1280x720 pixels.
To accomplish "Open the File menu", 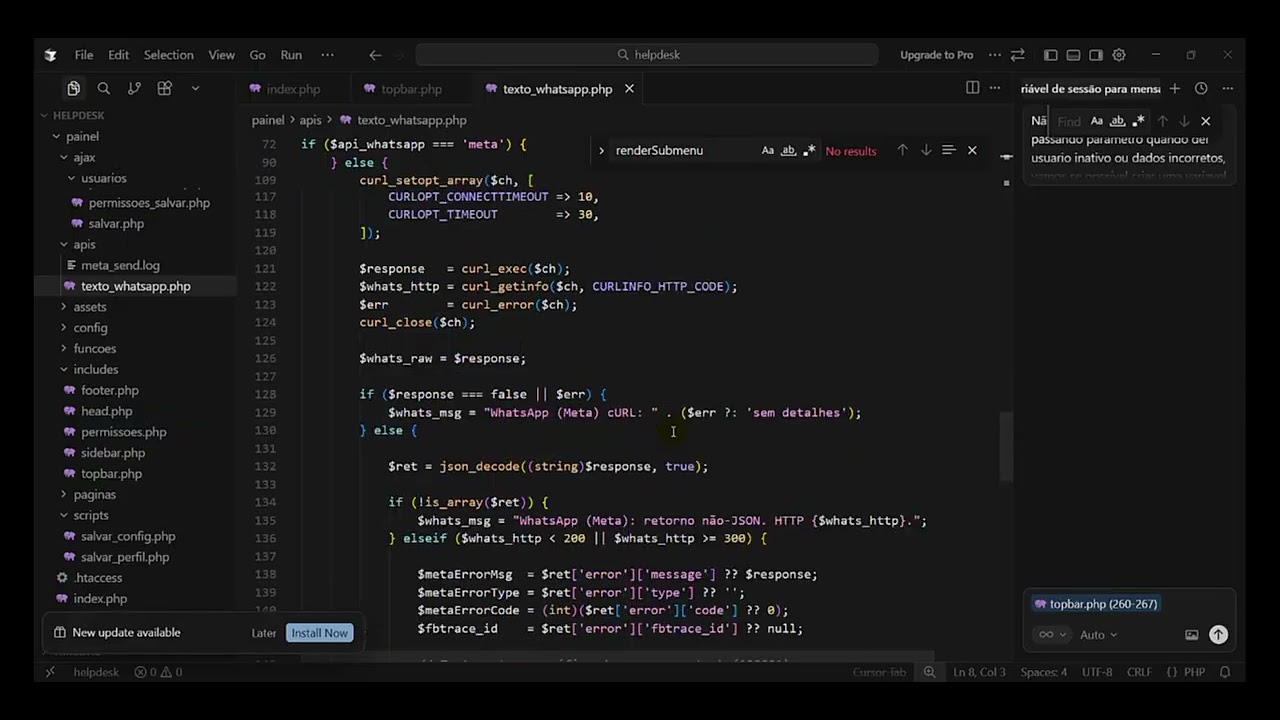I will click(x=84, y=55).
